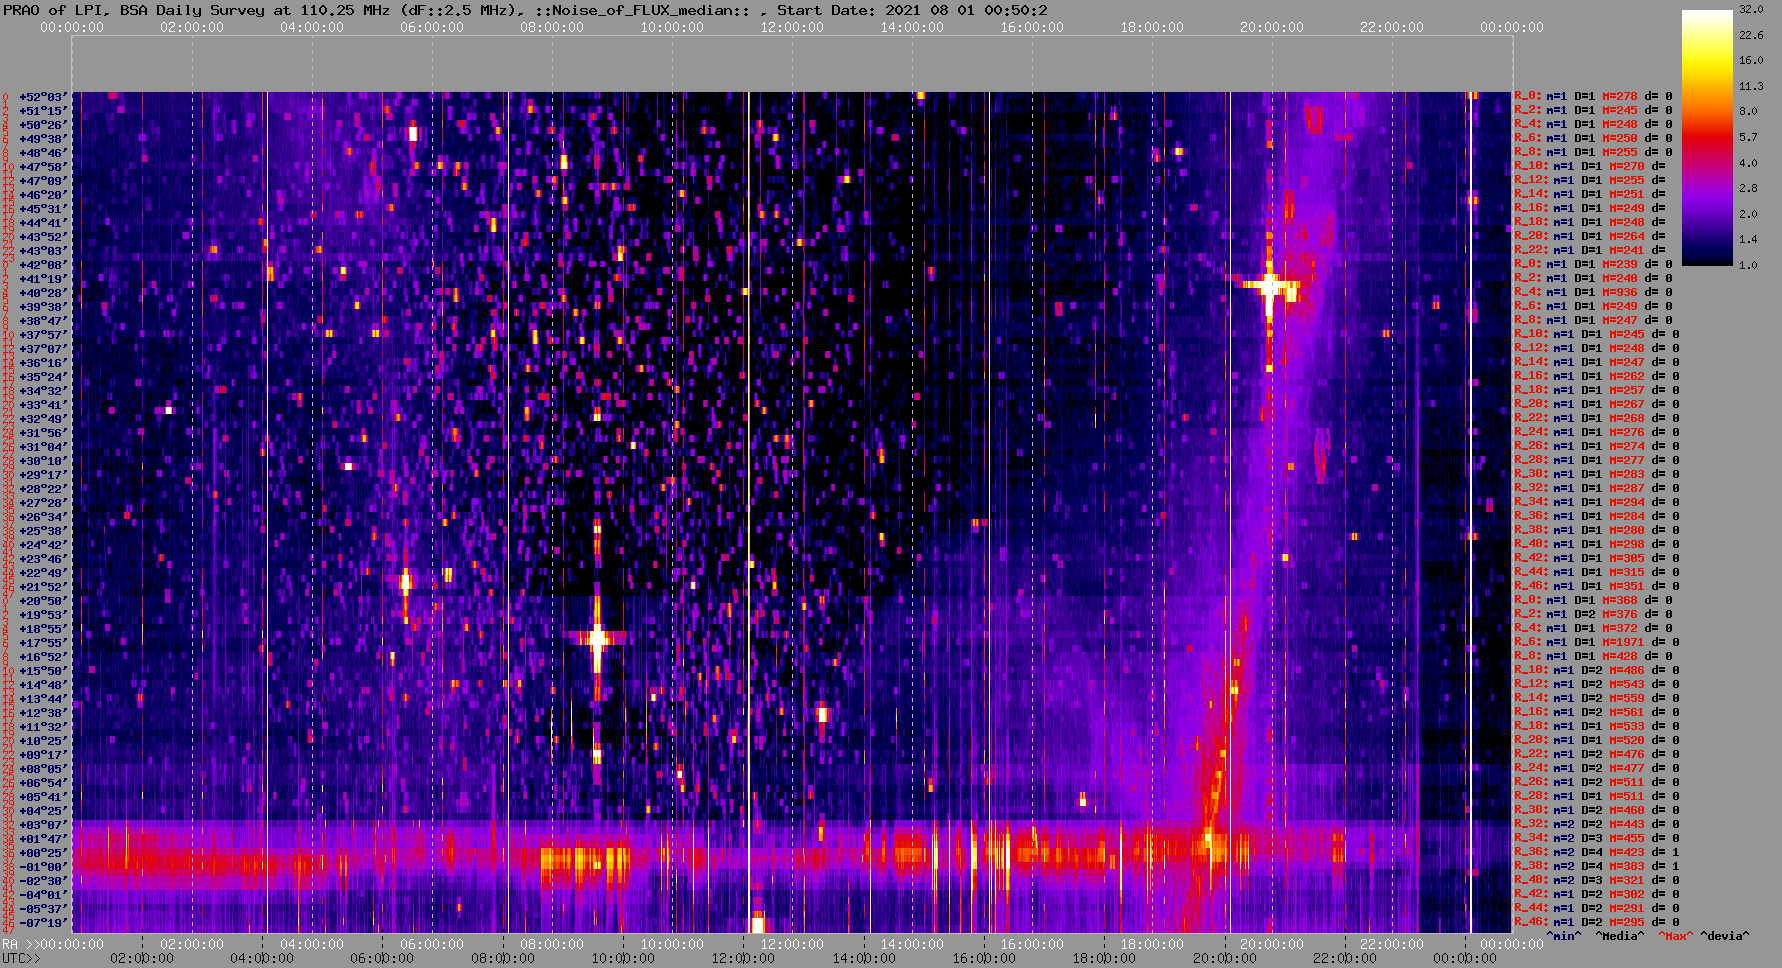
Task: Click the '^min^' legend label
Action: (x=1564, y=936)
